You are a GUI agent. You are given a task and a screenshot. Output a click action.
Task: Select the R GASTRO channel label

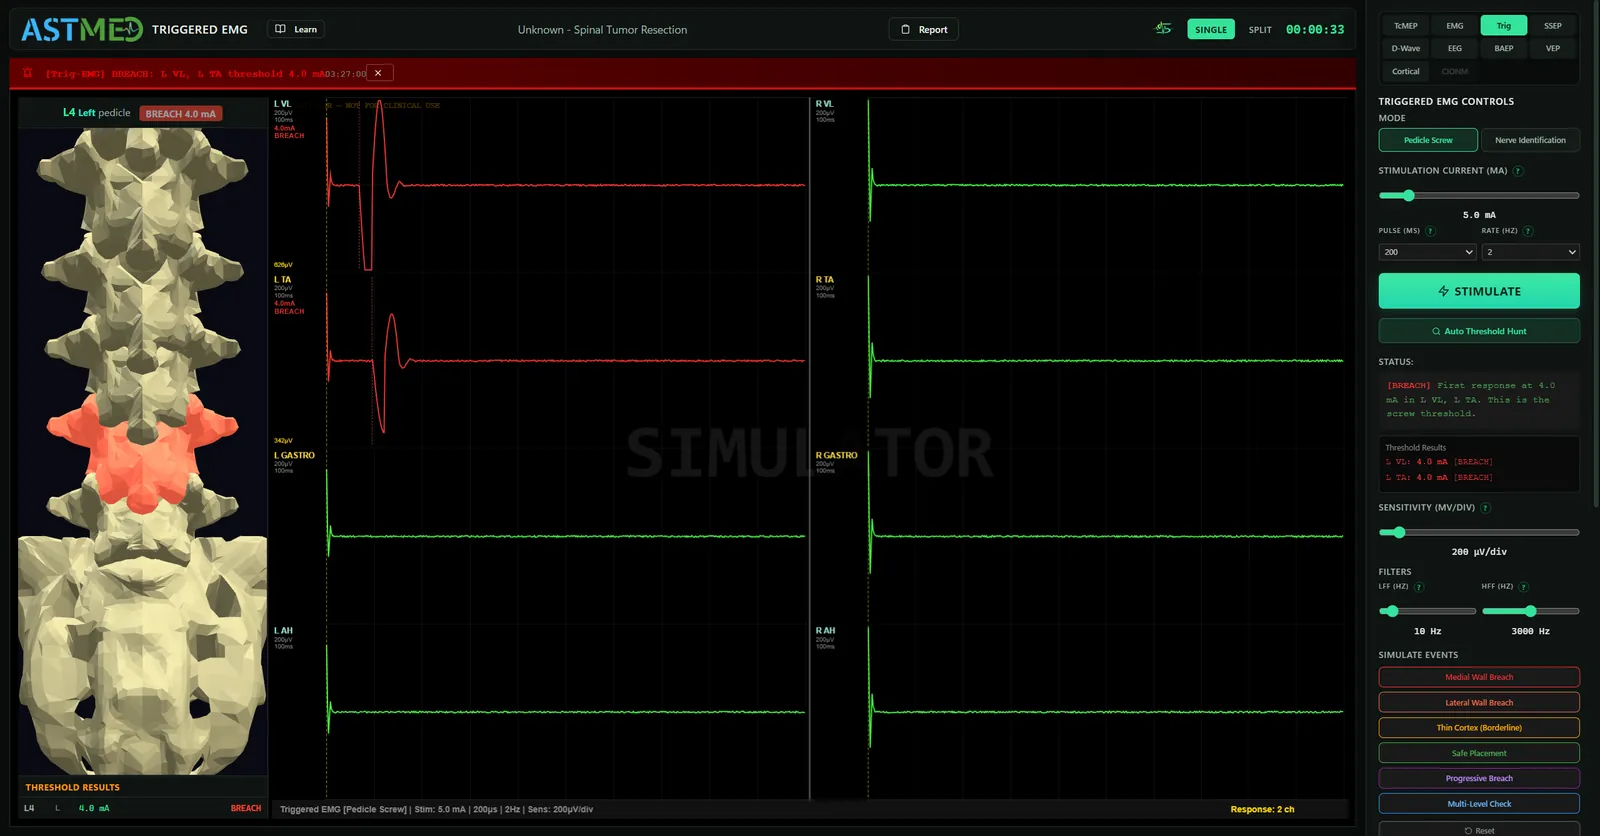[x=836, y=455]
